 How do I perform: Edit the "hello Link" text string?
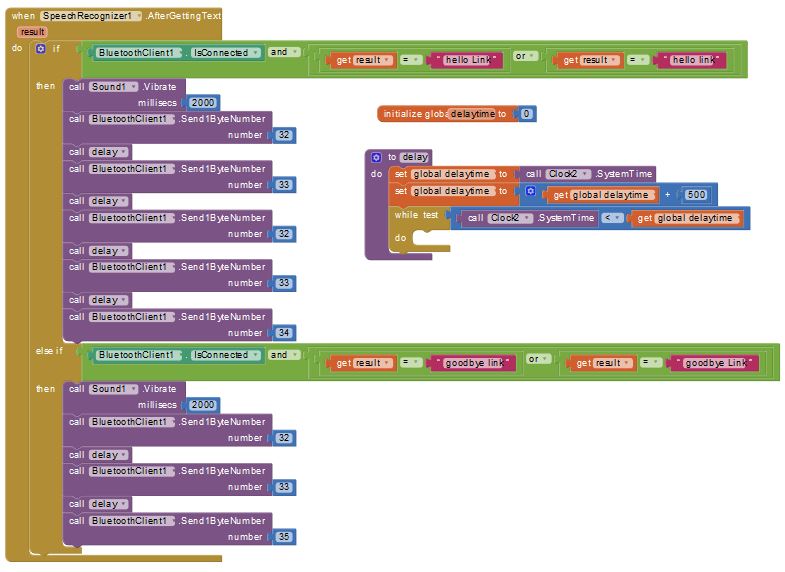[468, 60]
